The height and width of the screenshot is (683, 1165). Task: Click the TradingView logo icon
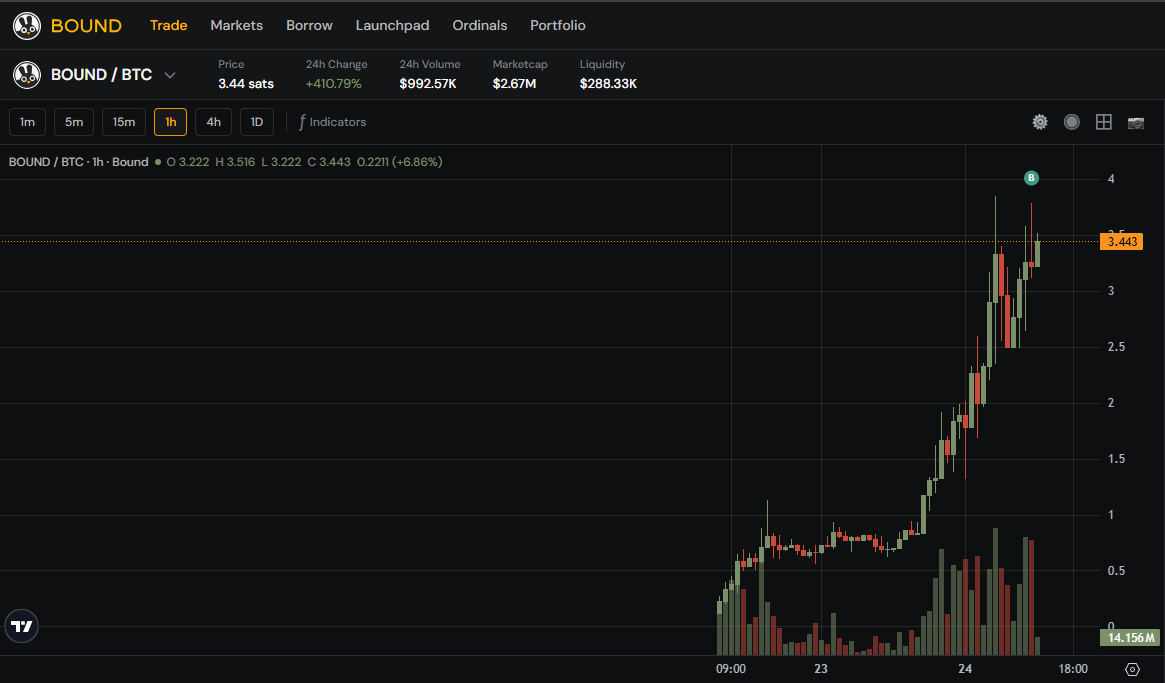click(x=22, y=626)
